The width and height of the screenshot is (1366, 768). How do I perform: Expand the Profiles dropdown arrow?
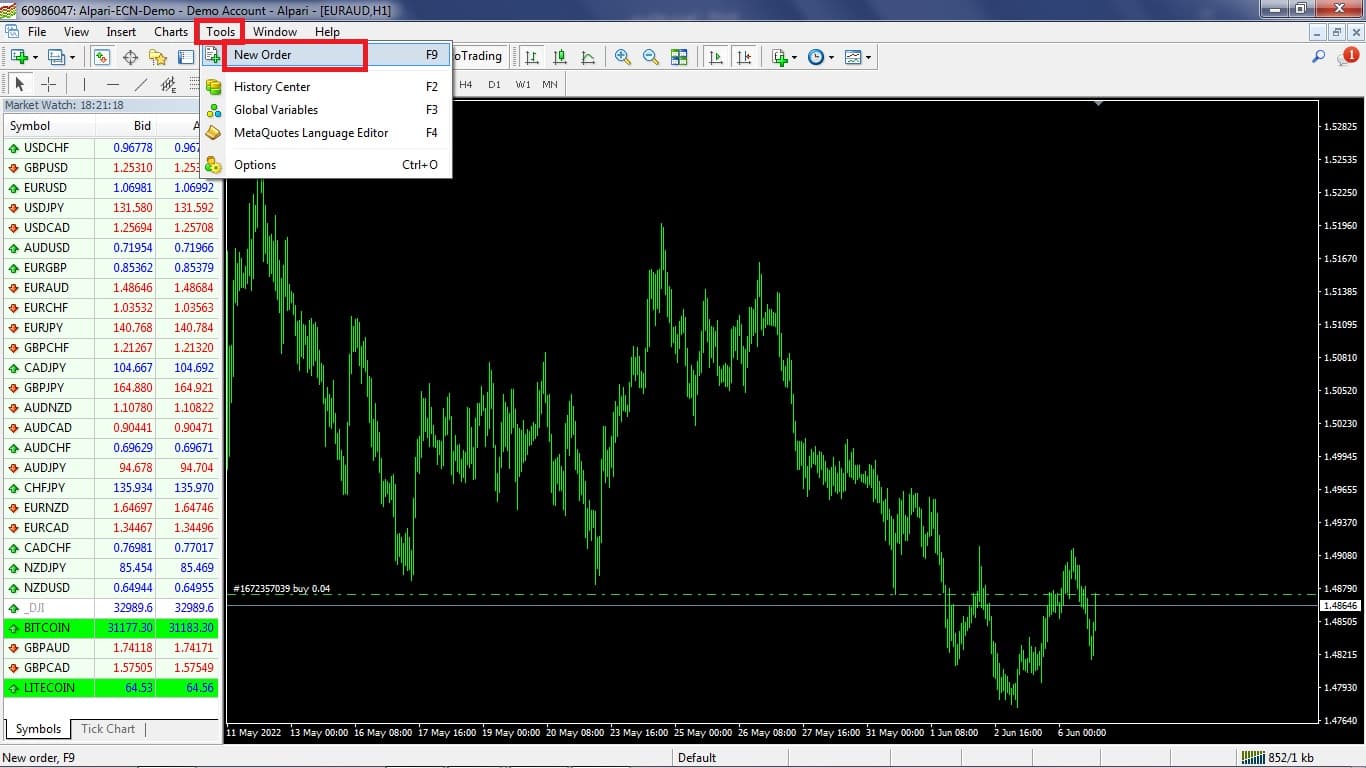point(73,57)
